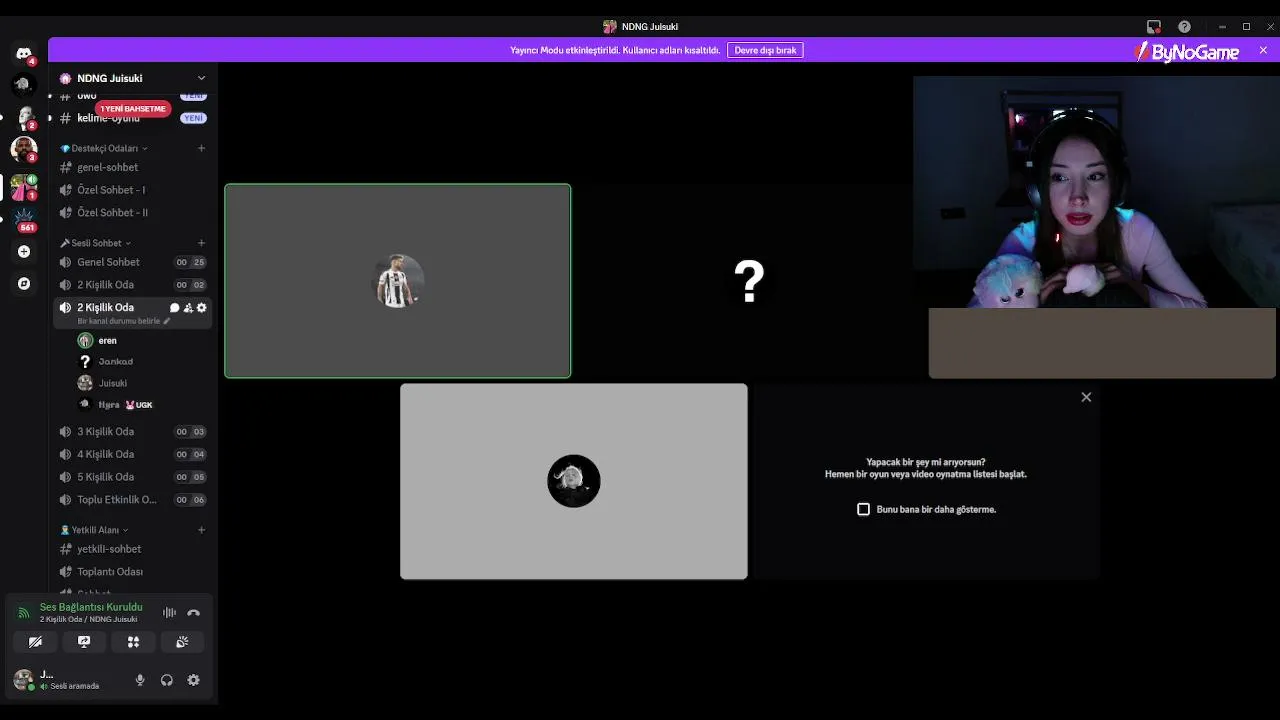
Task: Join Toplu Etkinlik voice channel
Action: click(132, 500)
